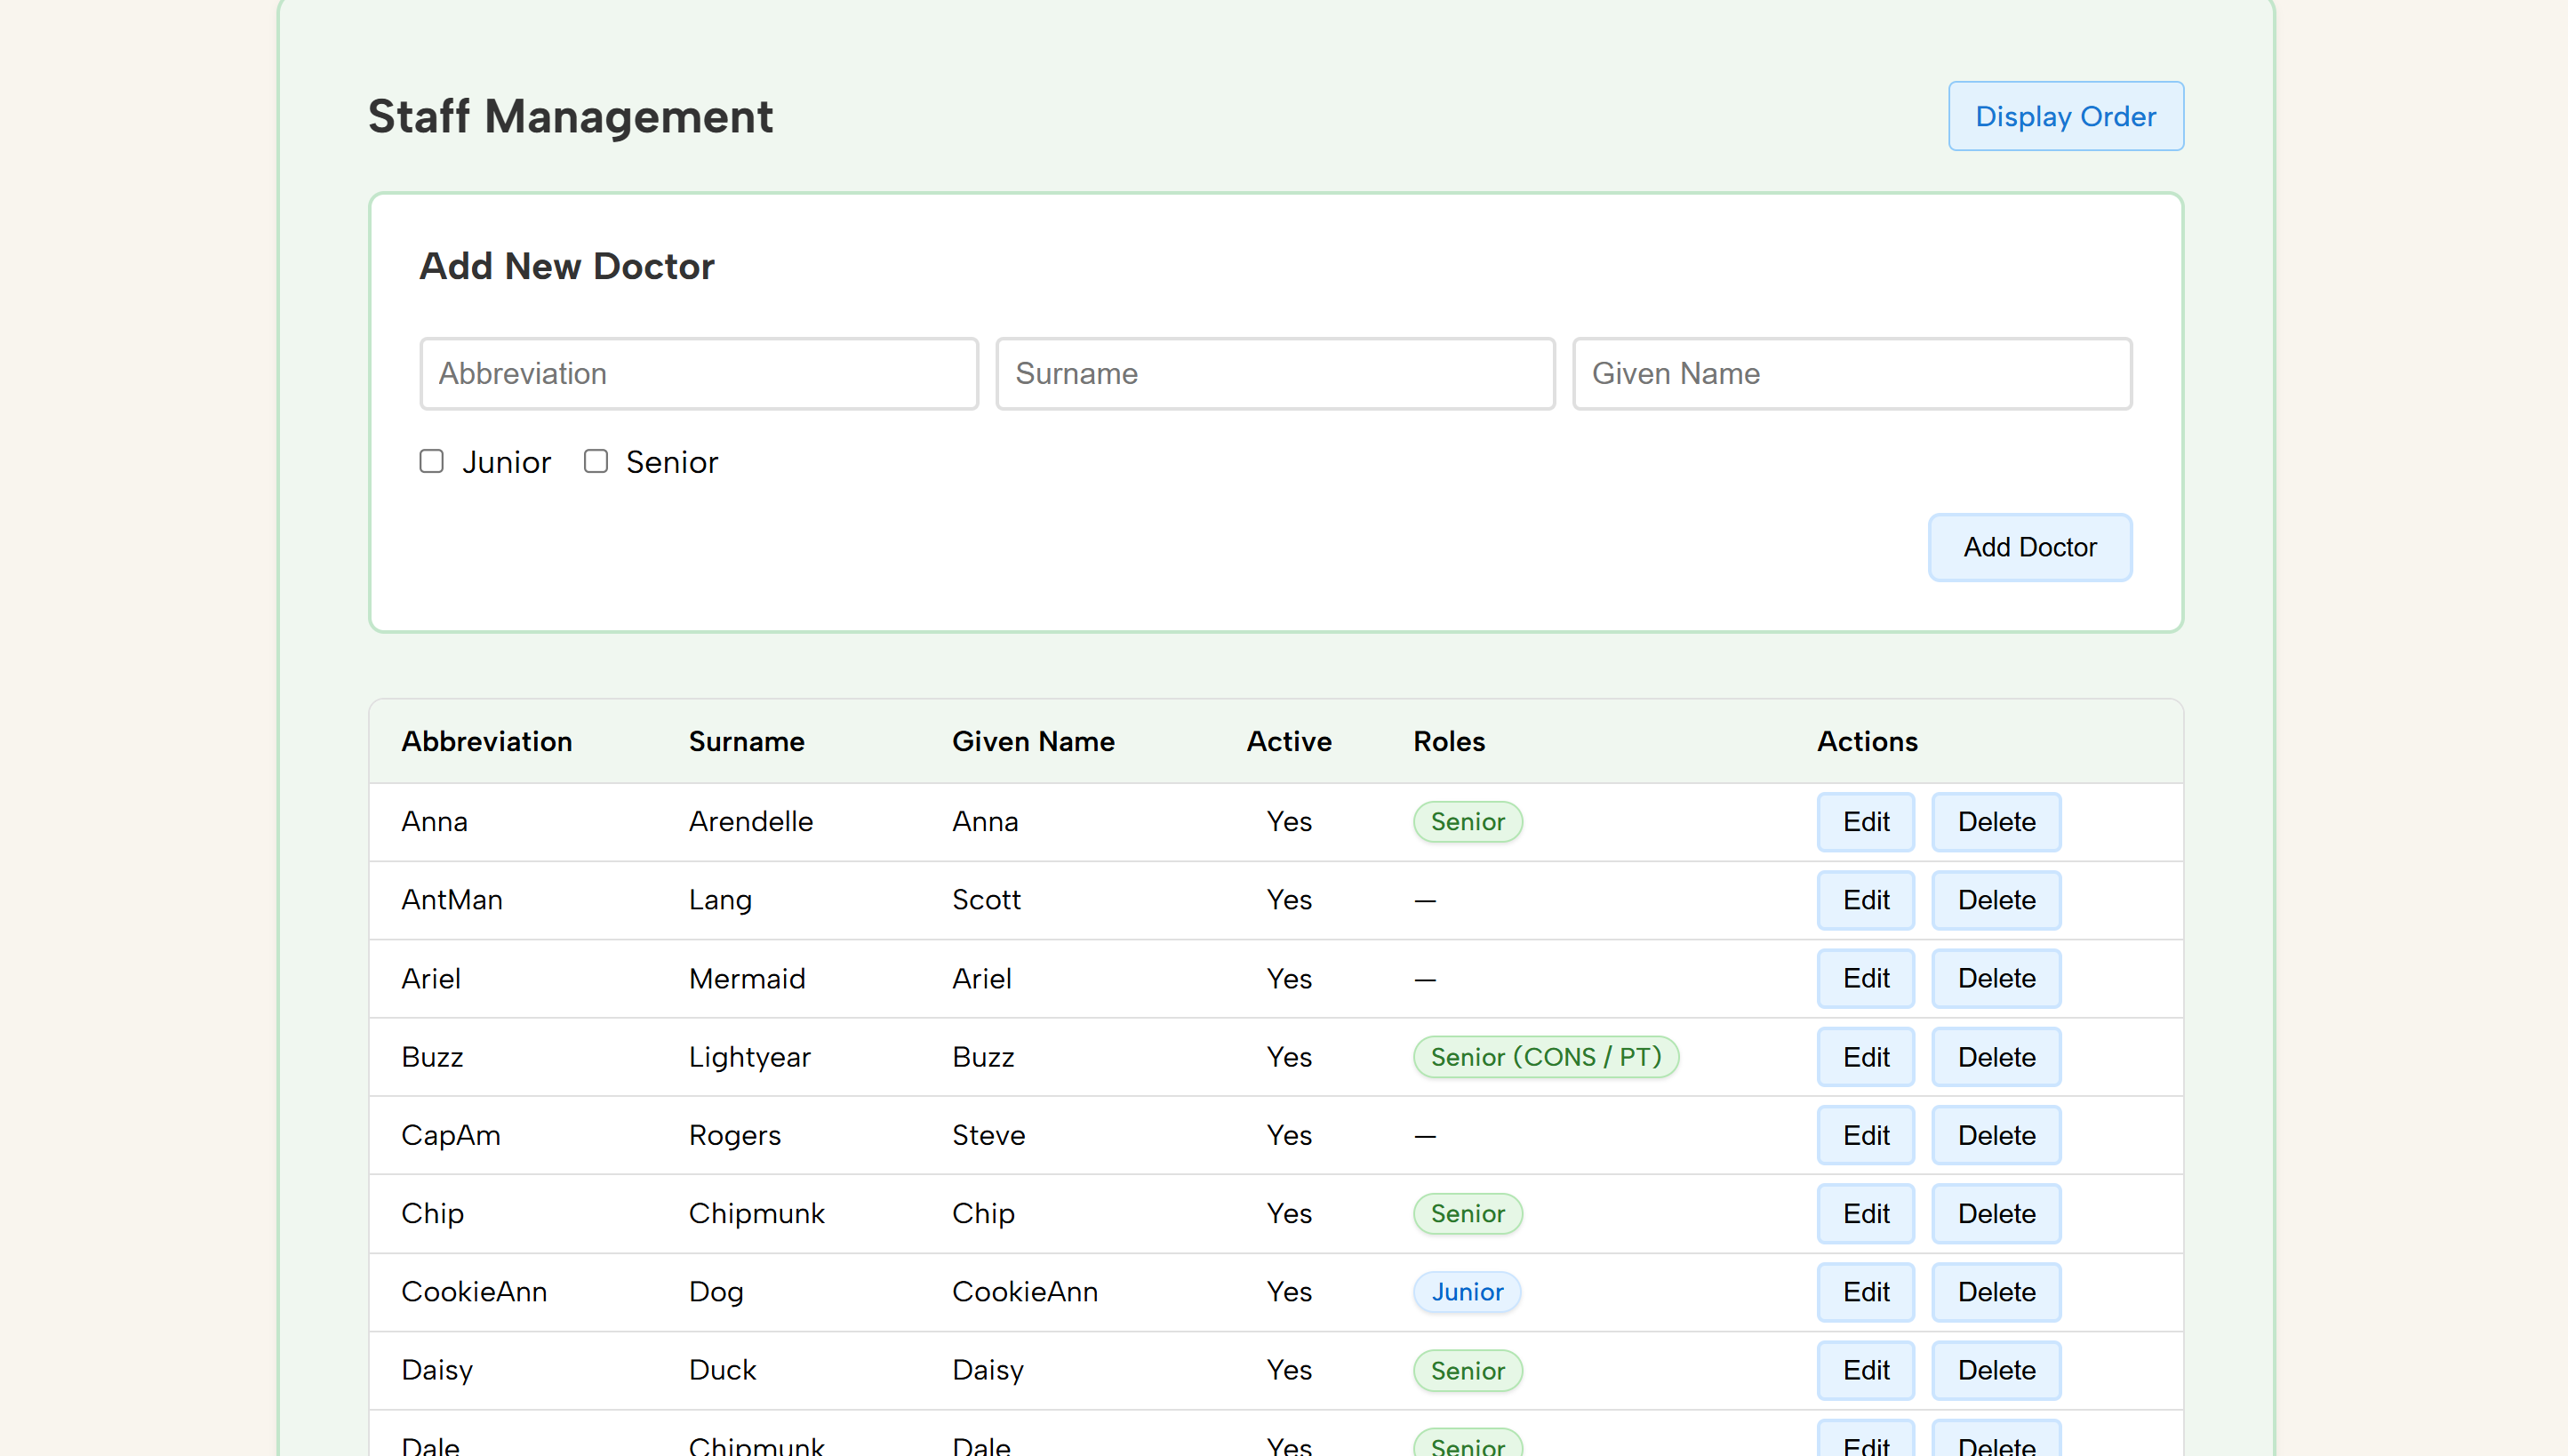Click the Add Doctor button
The width and height of the screenshot is (2568, 1456).
pyautogui.click(x=2030, y=547)
